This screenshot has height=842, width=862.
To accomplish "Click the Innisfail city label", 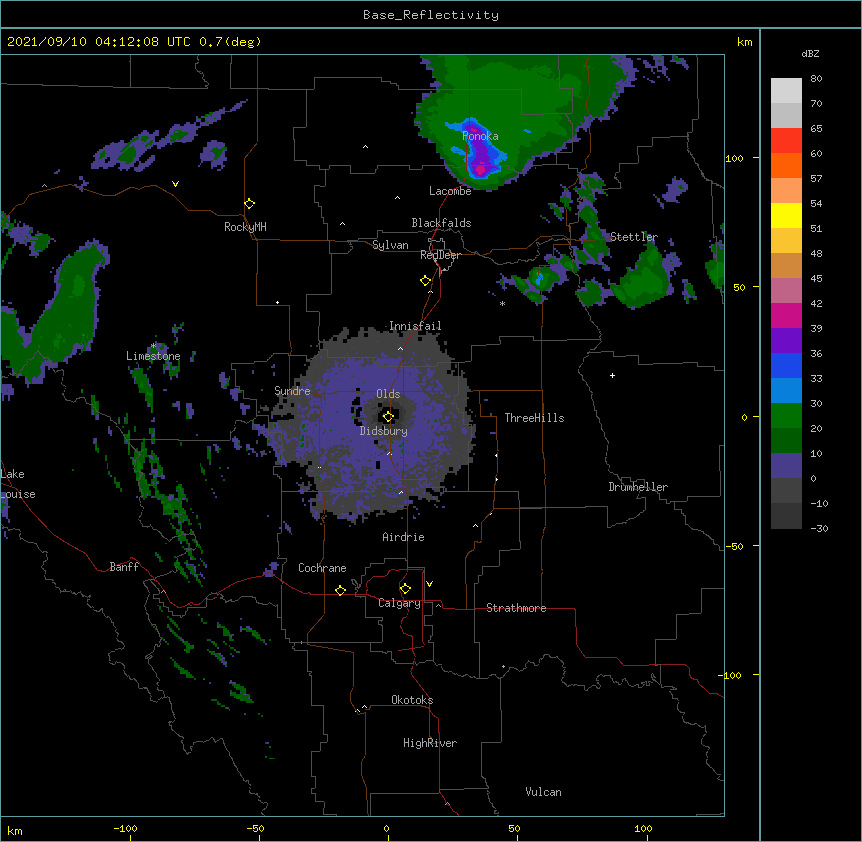I will pyautogui.click(x=415, y=326).
